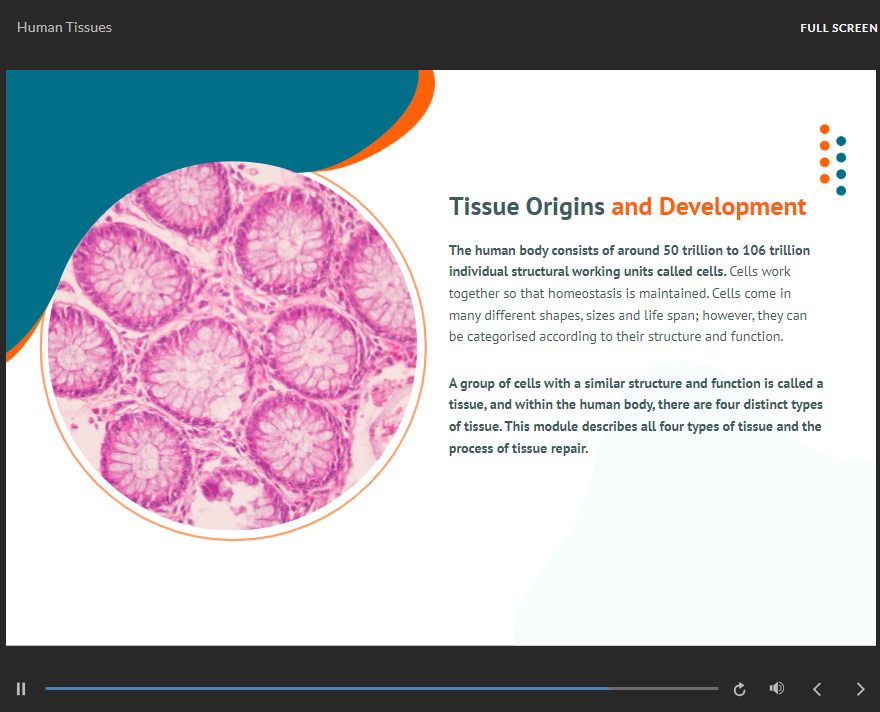The height and width of the screenshot is (712, 880).
Task: Click the circular tissue microscope image
Action: (x=232, y=346)
